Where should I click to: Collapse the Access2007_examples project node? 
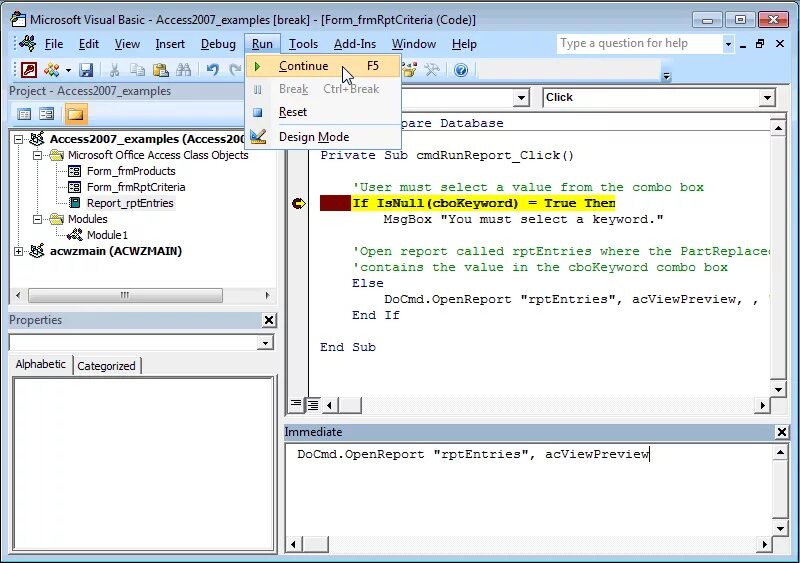[18, 139]
